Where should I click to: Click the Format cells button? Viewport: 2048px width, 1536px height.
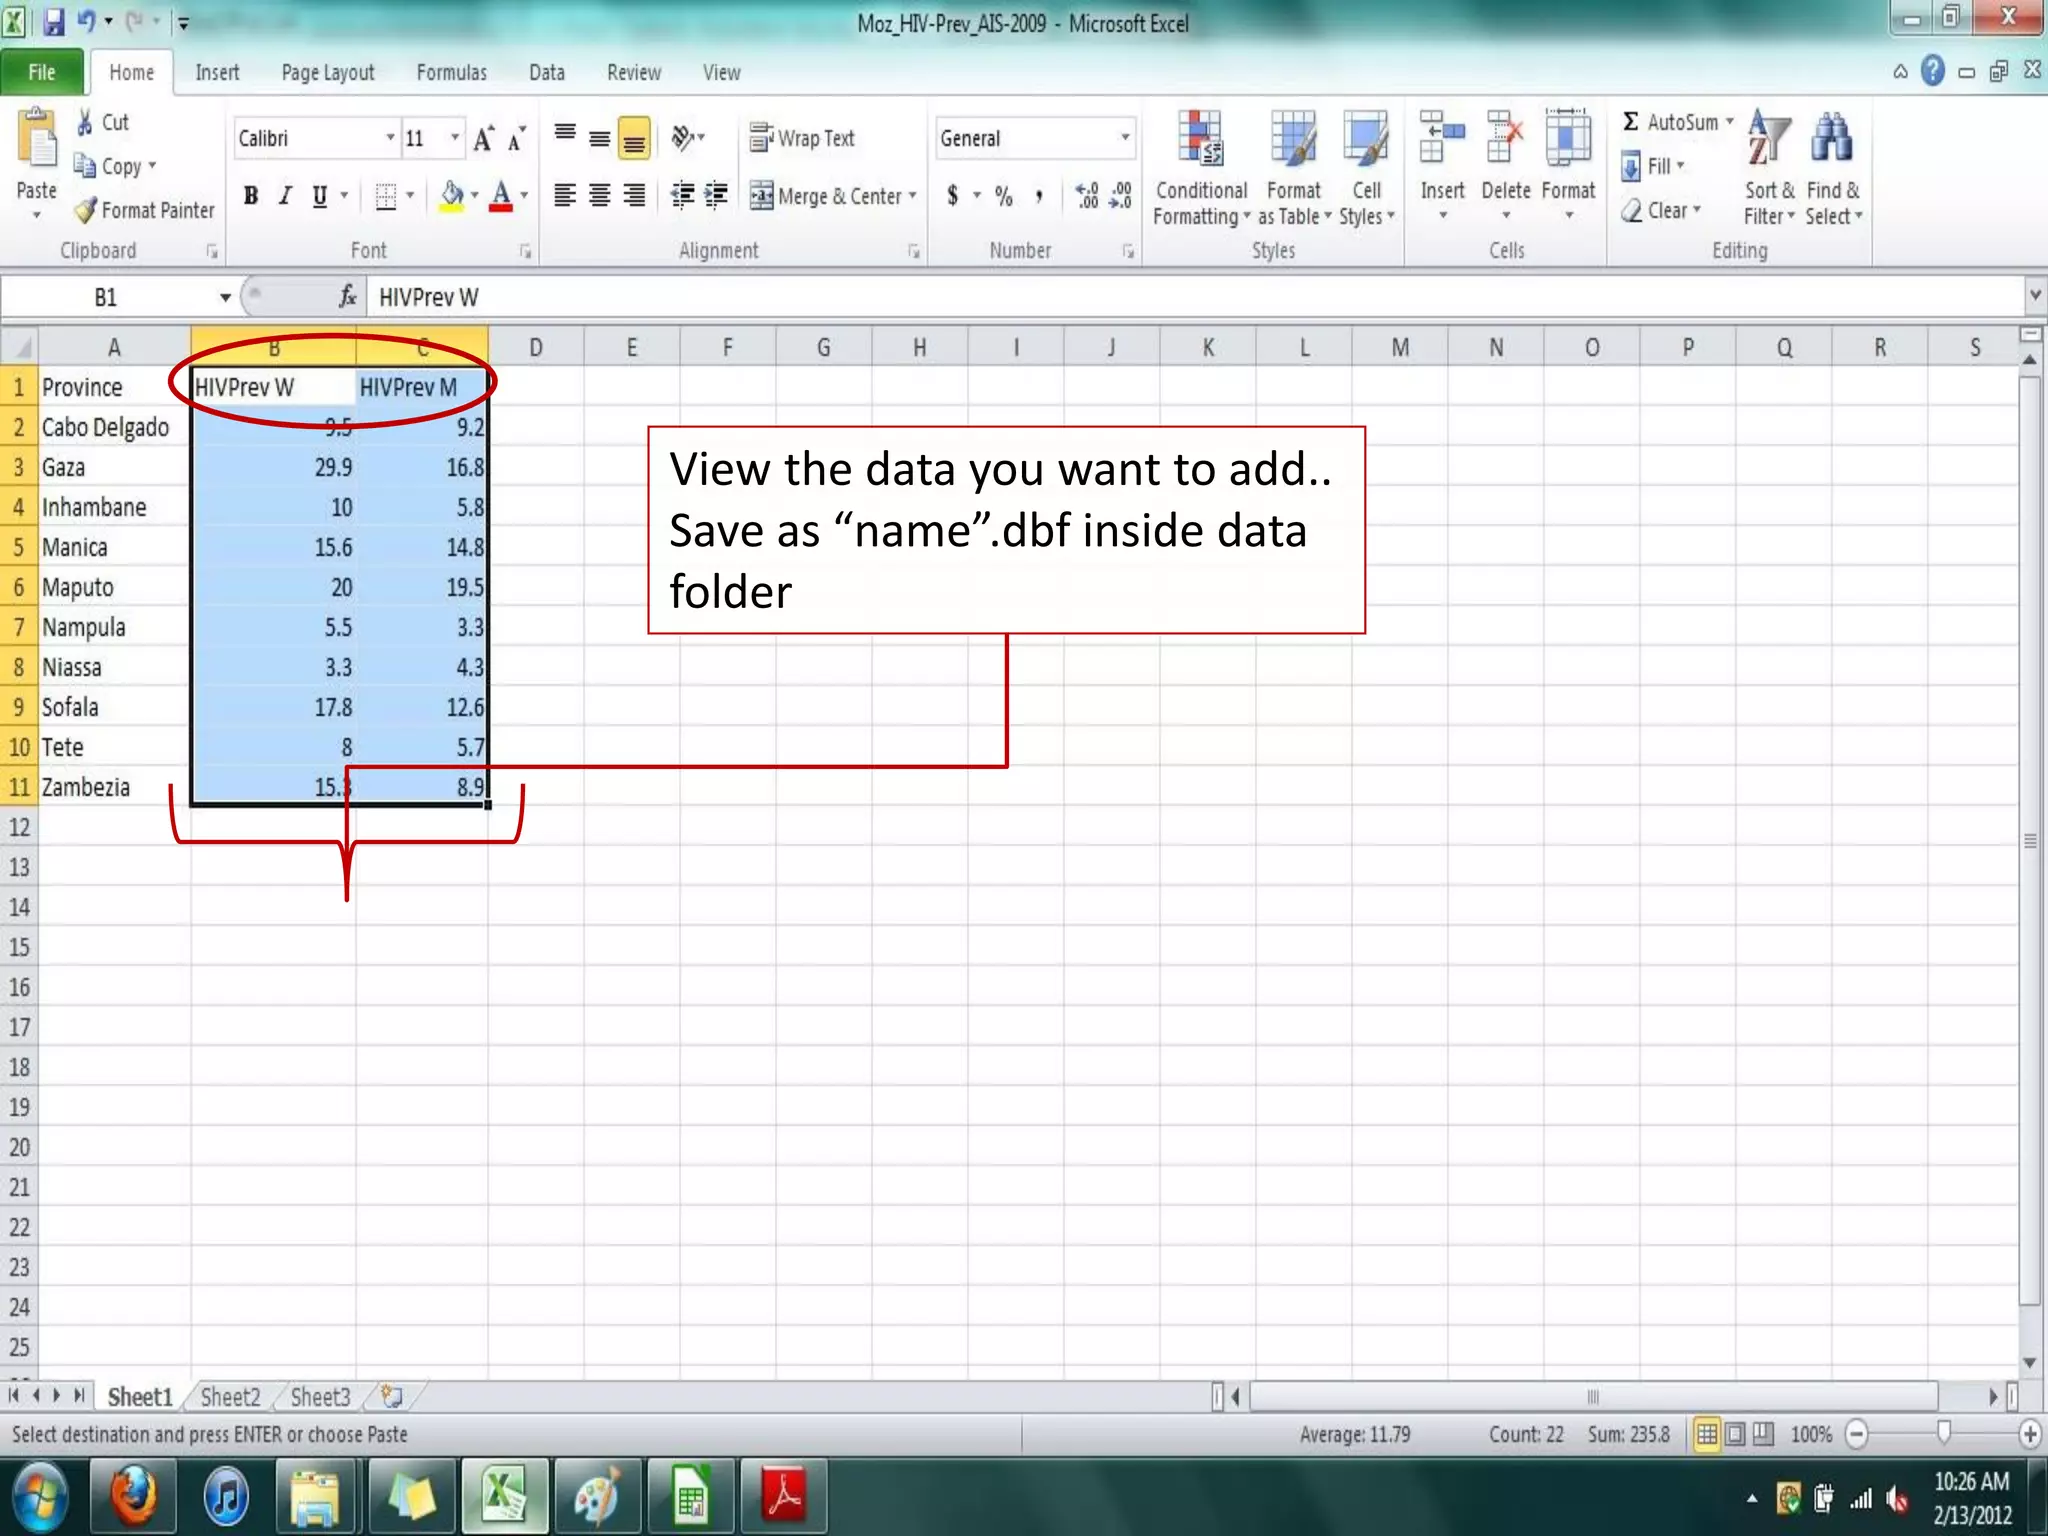click(x=1568, y=165)
